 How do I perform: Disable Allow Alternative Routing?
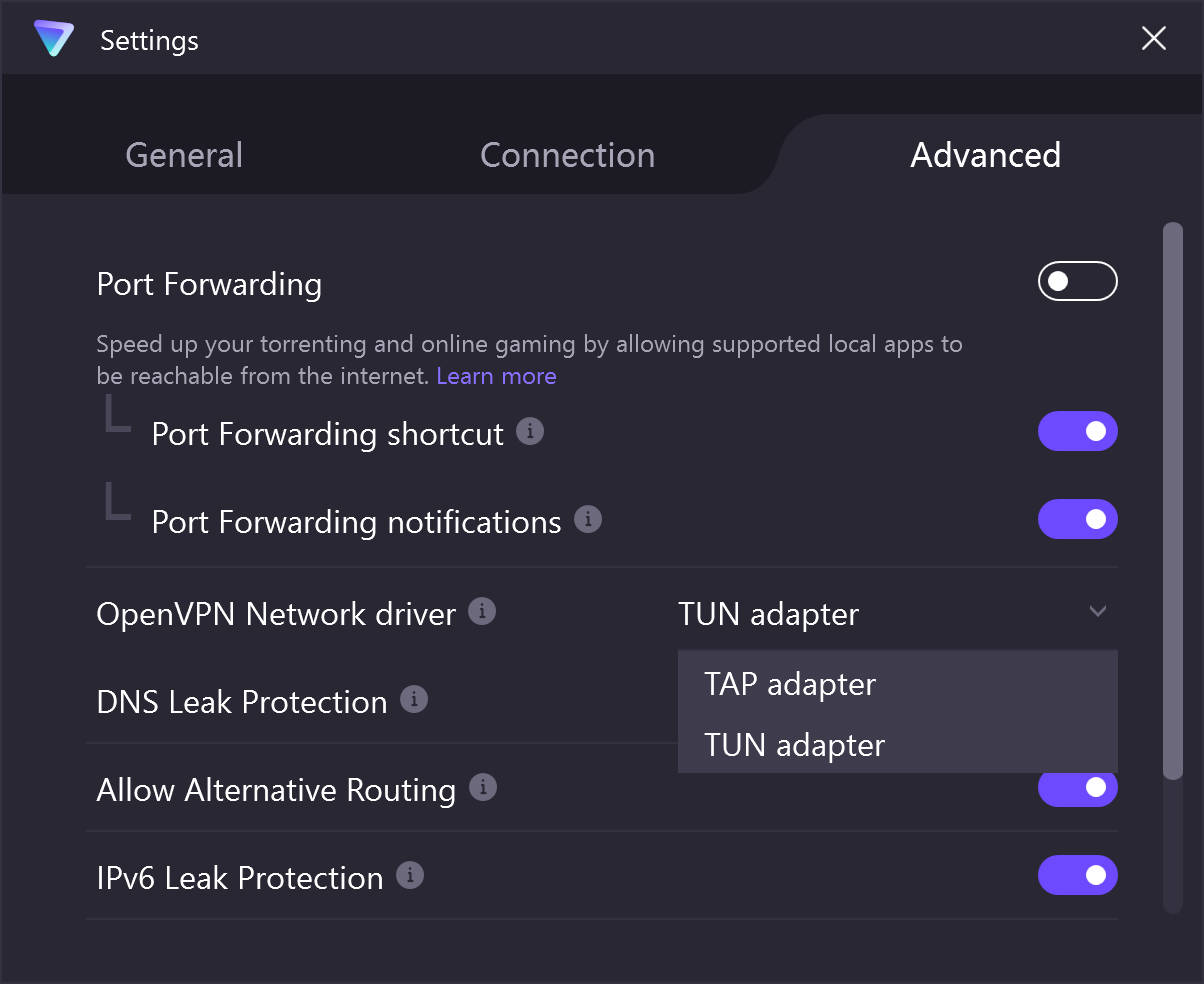pyautogui.click(x=1077, y=789)
